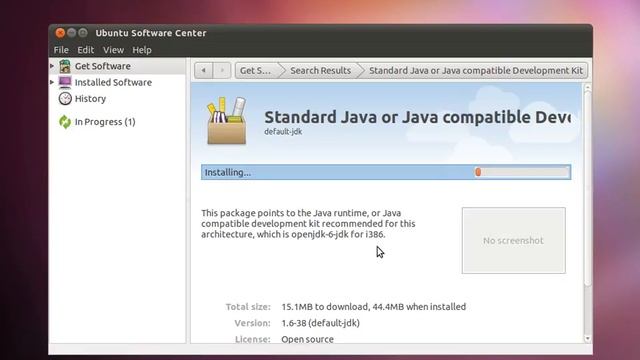640x360 pixels.
Task: Click the Get Software shopping bag icon
Action: click(x=65, y=66)
